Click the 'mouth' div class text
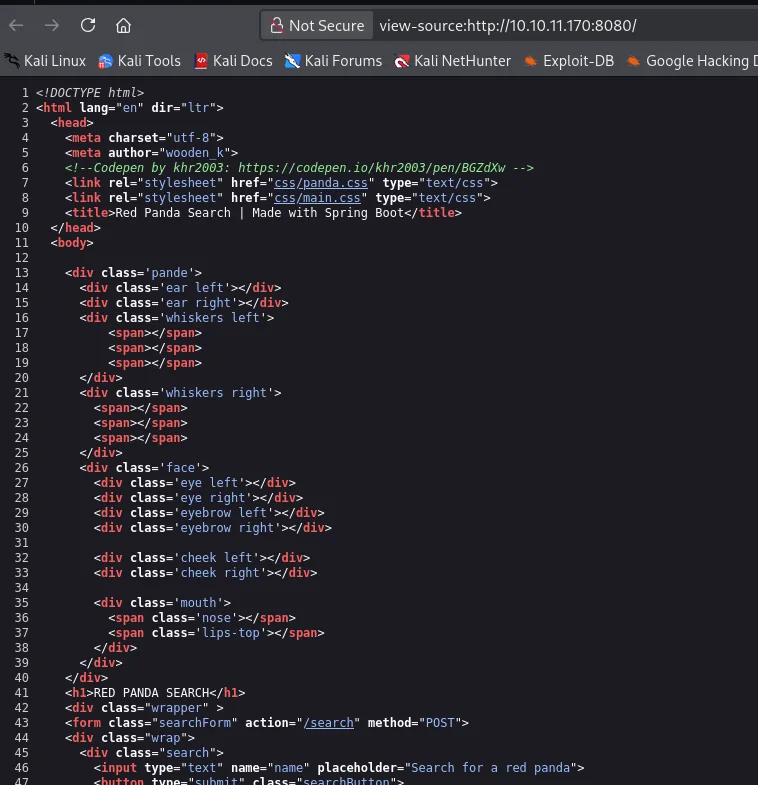This screenshot has width=758, height=785. [198, 603]
